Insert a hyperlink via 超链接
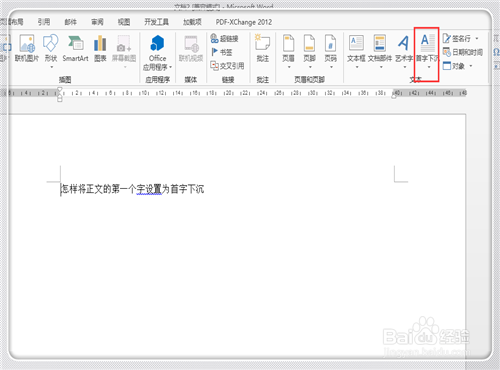The image size is (500, 370). (224, 38)
